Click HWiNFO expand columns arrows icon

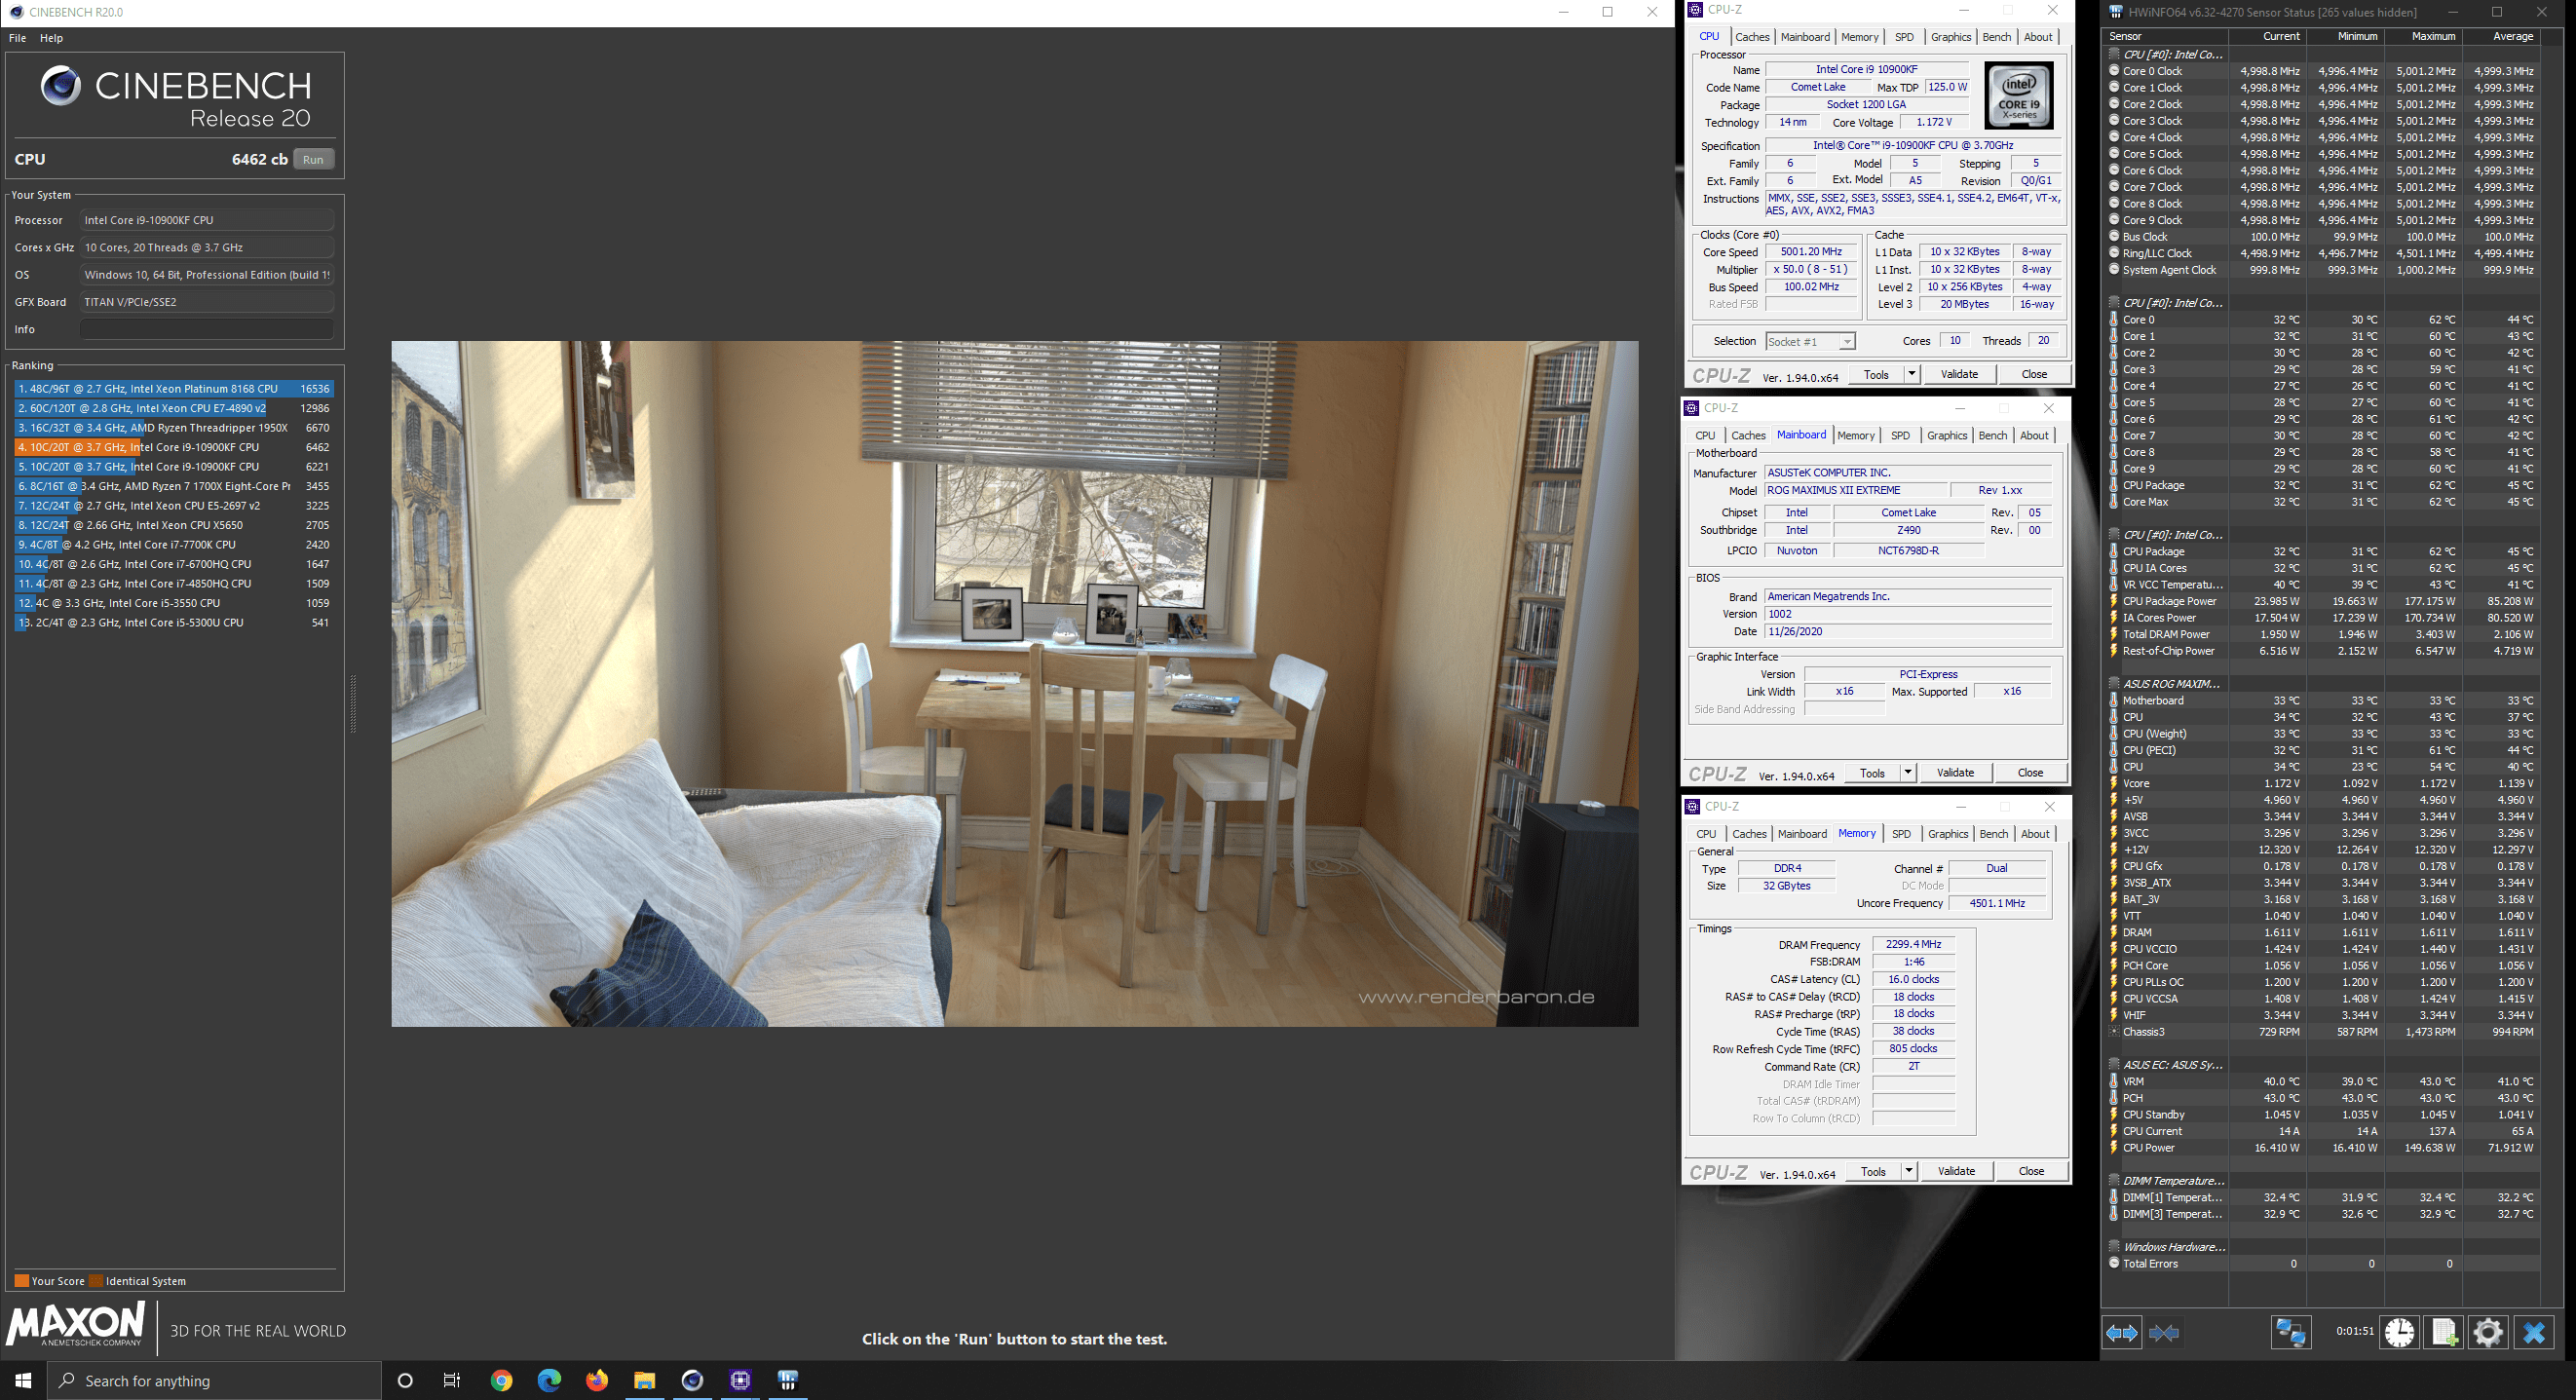point(2121,1333)
